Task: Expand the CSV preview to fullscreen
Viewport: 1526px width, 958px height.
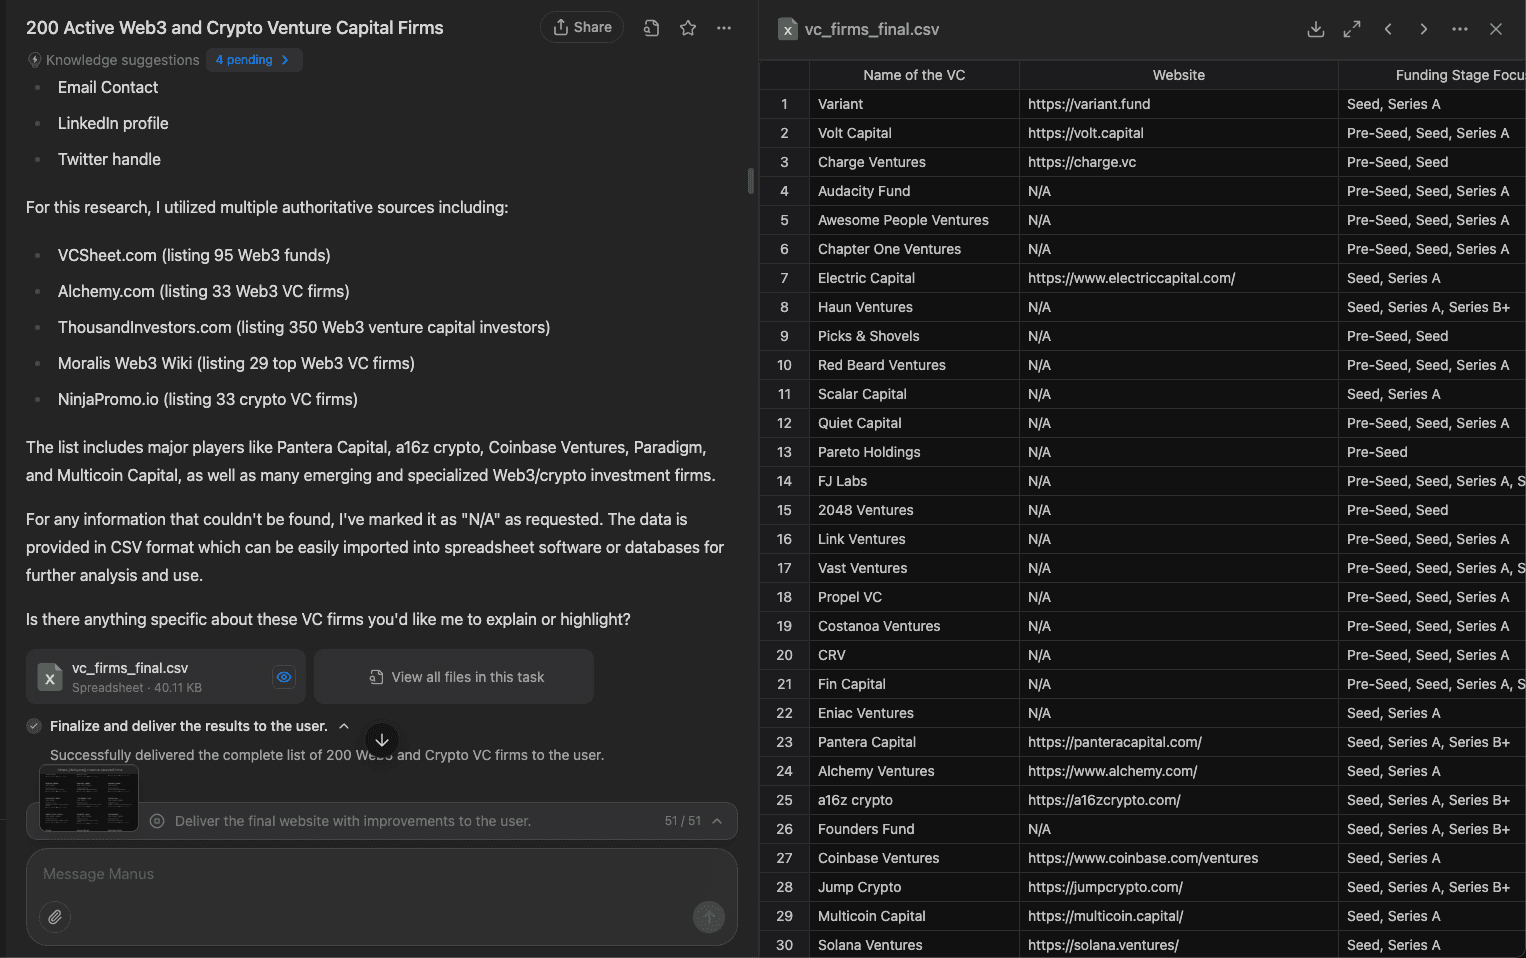Action: (x=1352, y=29)
